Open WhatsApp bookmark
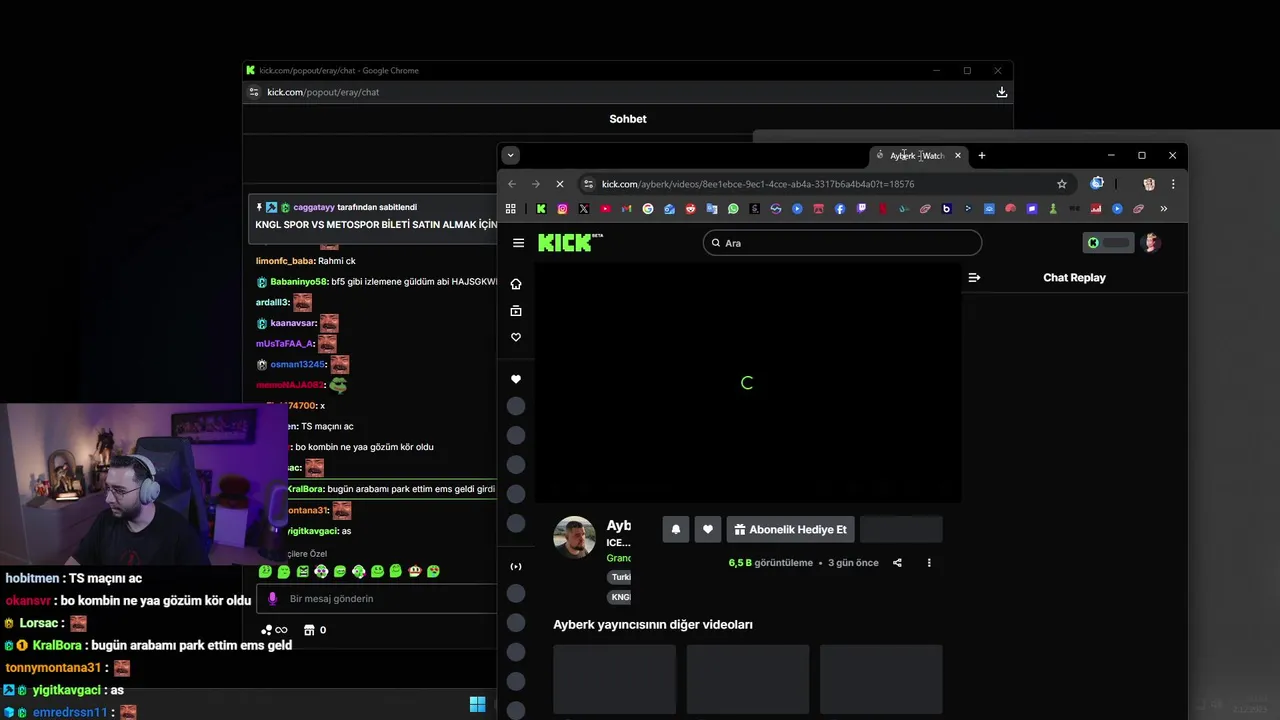This screenshot has width=1280, height=720. pos(733,209)
